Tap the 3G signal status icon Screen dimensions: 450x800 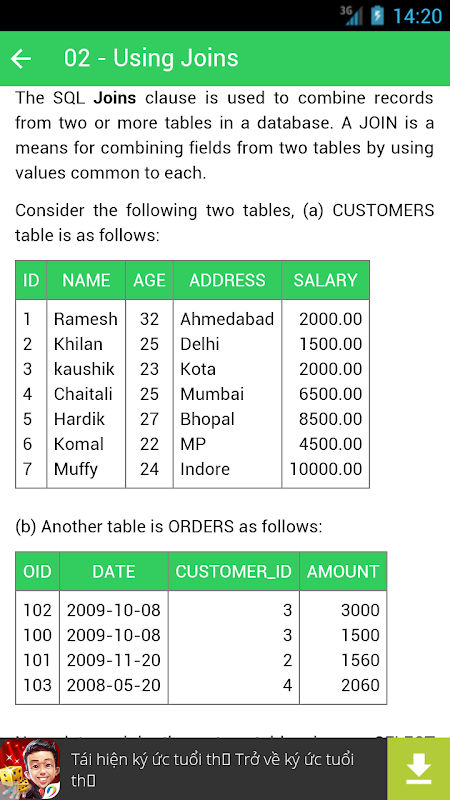351,15
